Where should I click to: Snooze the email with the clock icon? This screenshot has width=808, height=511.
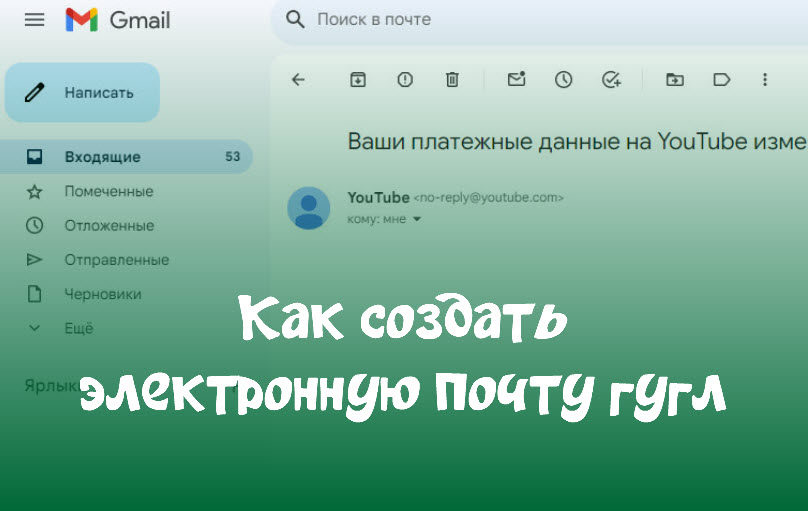(563, 80)
